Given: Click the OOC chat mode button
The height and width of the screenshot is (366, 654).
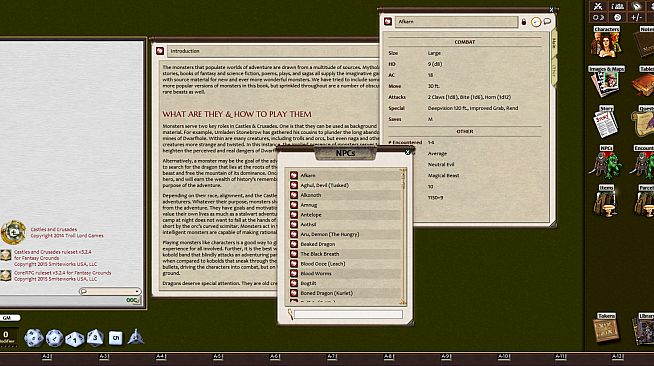Looking at the screenshot, I should tap(133, 300).
